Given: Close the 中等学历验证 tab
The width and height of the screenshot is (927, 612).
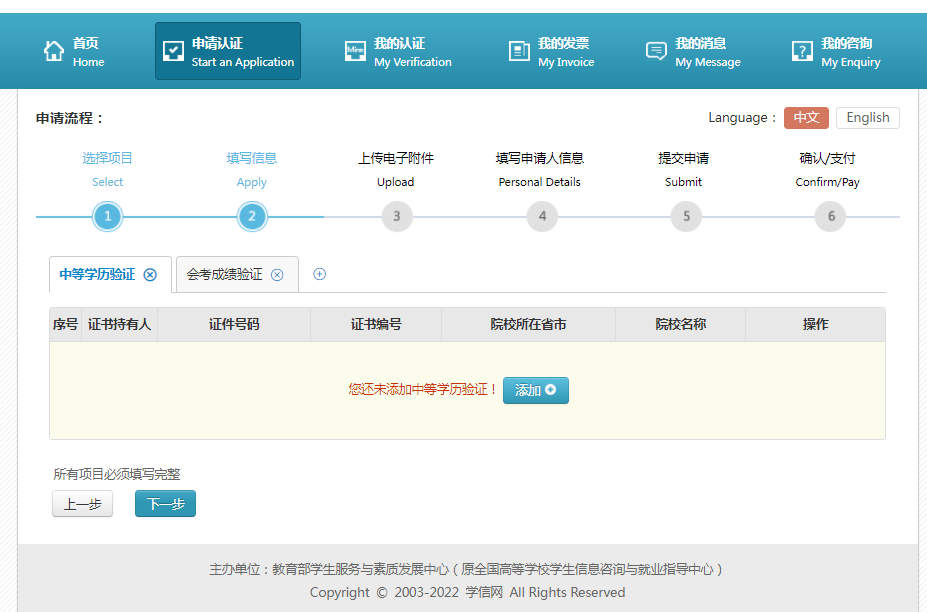Looking at the screenshot, I should (150, 274).
